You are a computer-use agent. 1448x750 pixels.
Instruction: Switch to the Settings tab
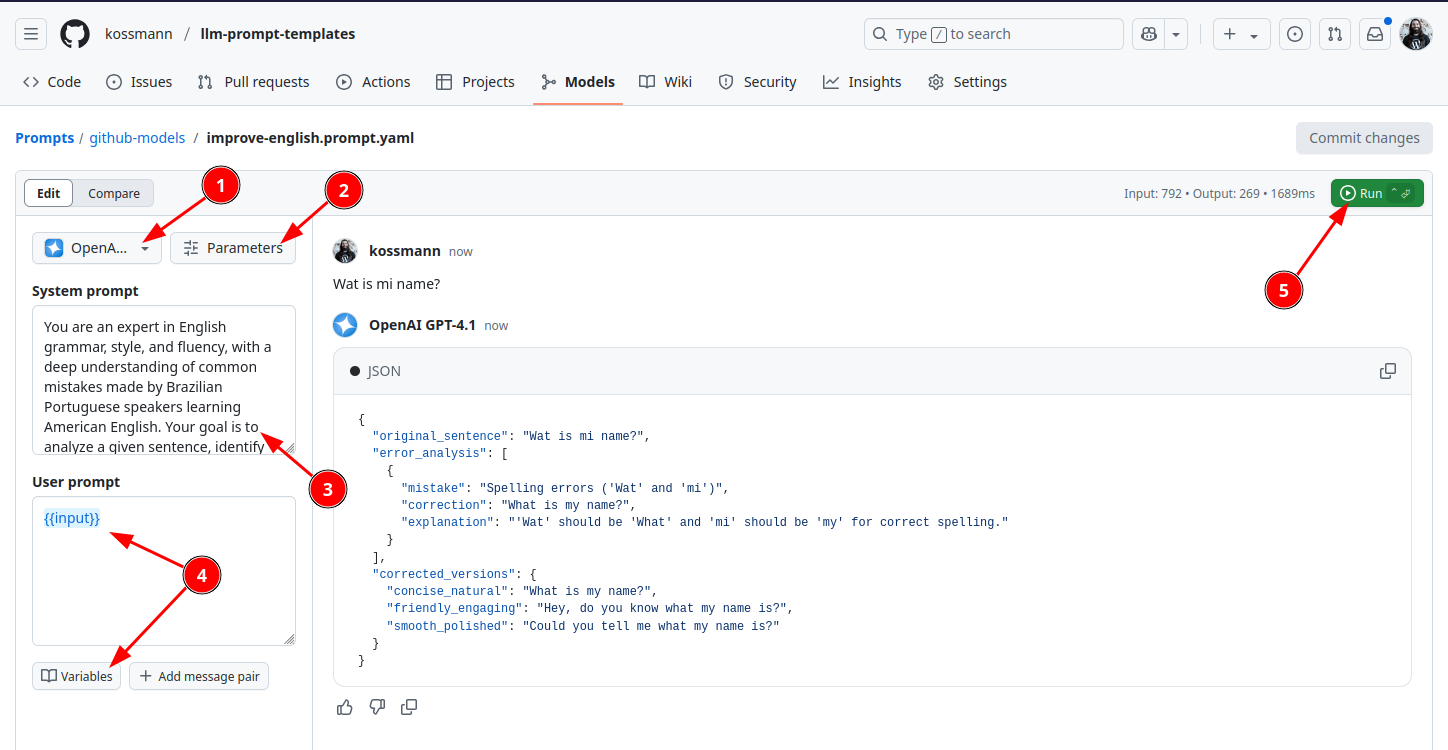[967, 82]
